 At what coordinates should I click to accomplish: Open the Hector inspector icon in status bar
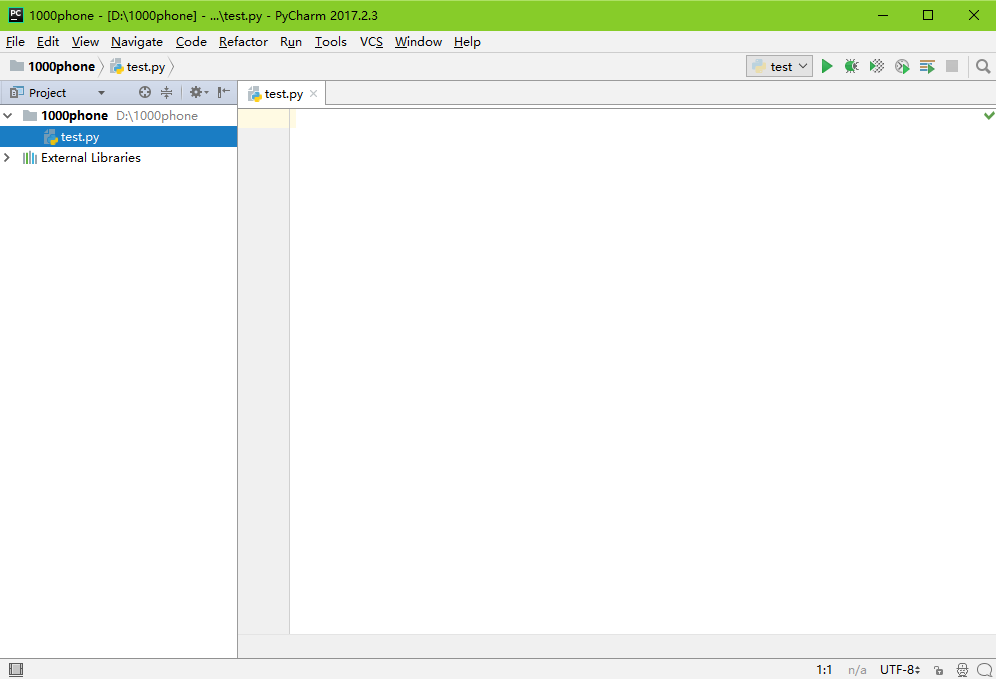[x=962, y=670]
